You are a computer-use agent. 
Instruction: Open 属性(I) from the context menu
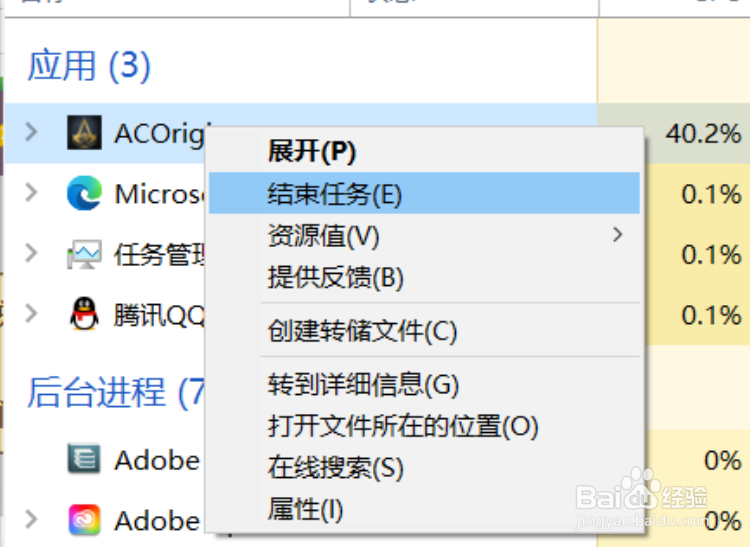(305, 510)
